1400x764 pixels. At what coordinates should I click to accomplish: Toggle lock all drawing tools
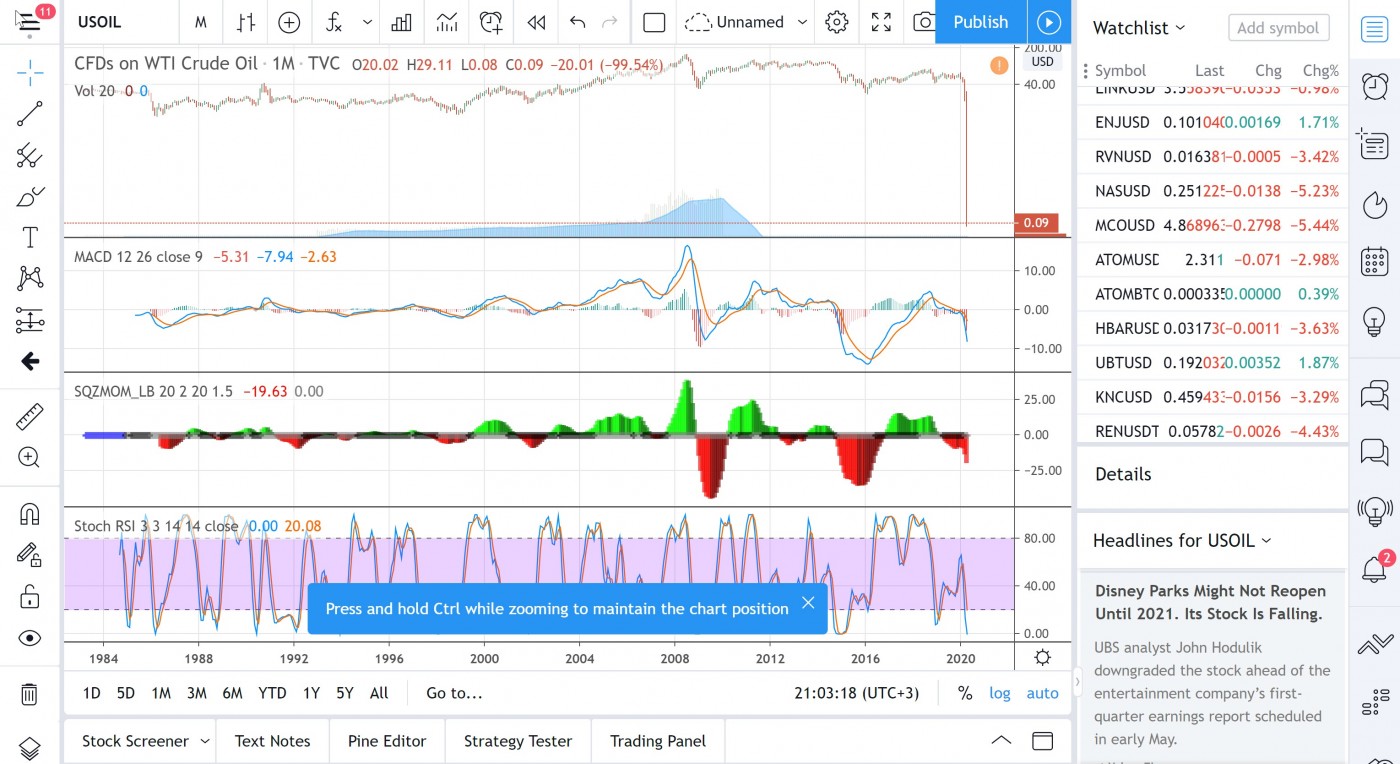[x=30, y=597]
